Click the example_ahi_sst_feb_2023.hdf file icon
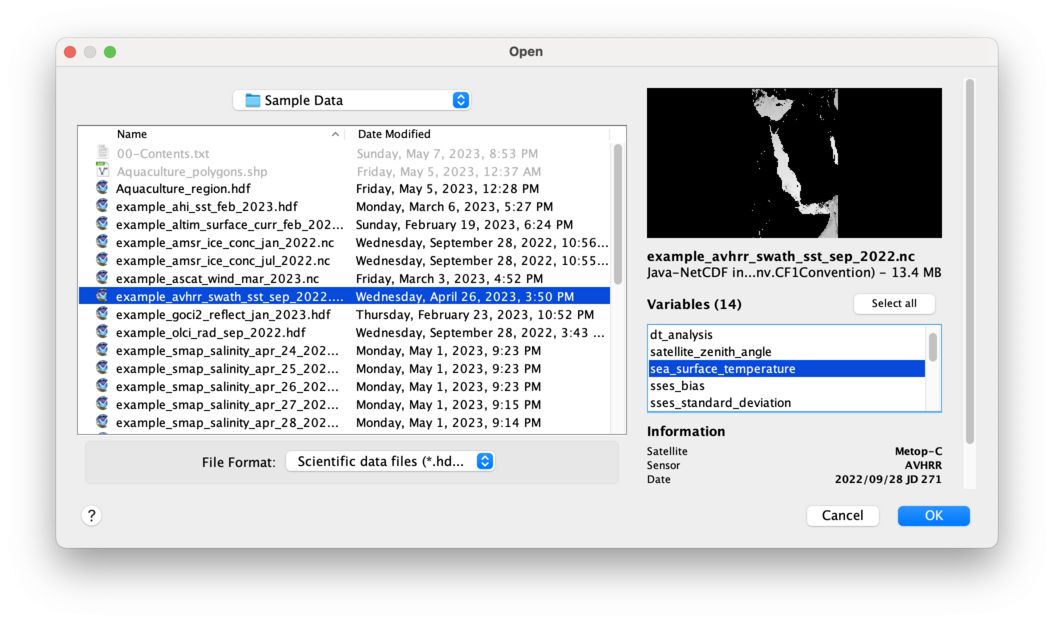The width and height of the screenshot is (1054, 622). 102,206
